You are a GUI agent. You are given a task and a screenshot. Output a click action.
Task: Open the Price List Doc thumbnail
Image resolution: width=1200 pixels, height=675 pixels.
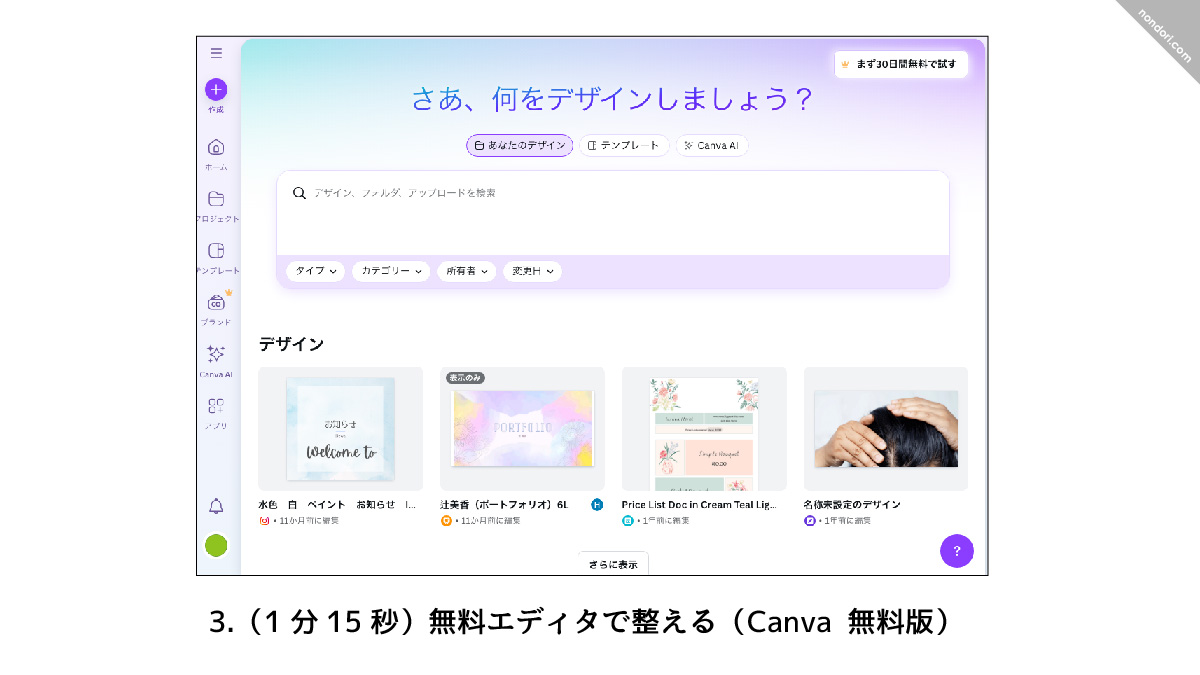coord(704,429)
